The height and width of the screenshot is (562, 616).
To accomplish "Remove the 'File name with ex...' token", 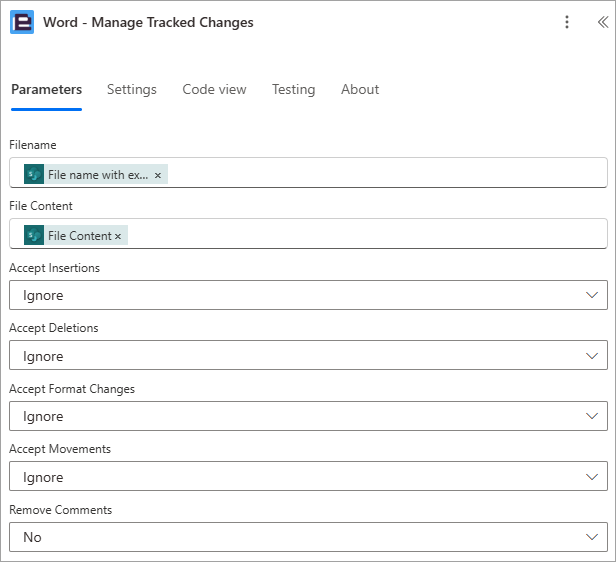I will (x=158, y=175).
